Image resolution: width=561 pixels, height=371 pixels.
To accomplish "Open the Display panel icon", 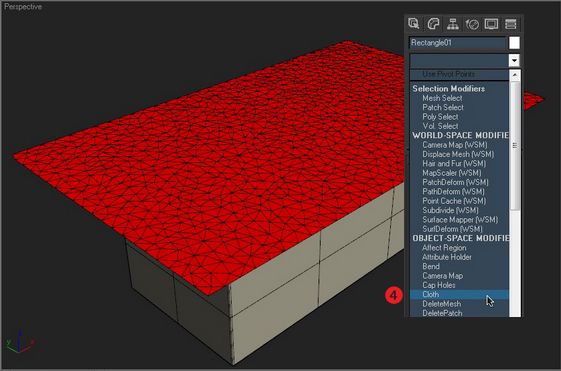I will click(491, 24).
